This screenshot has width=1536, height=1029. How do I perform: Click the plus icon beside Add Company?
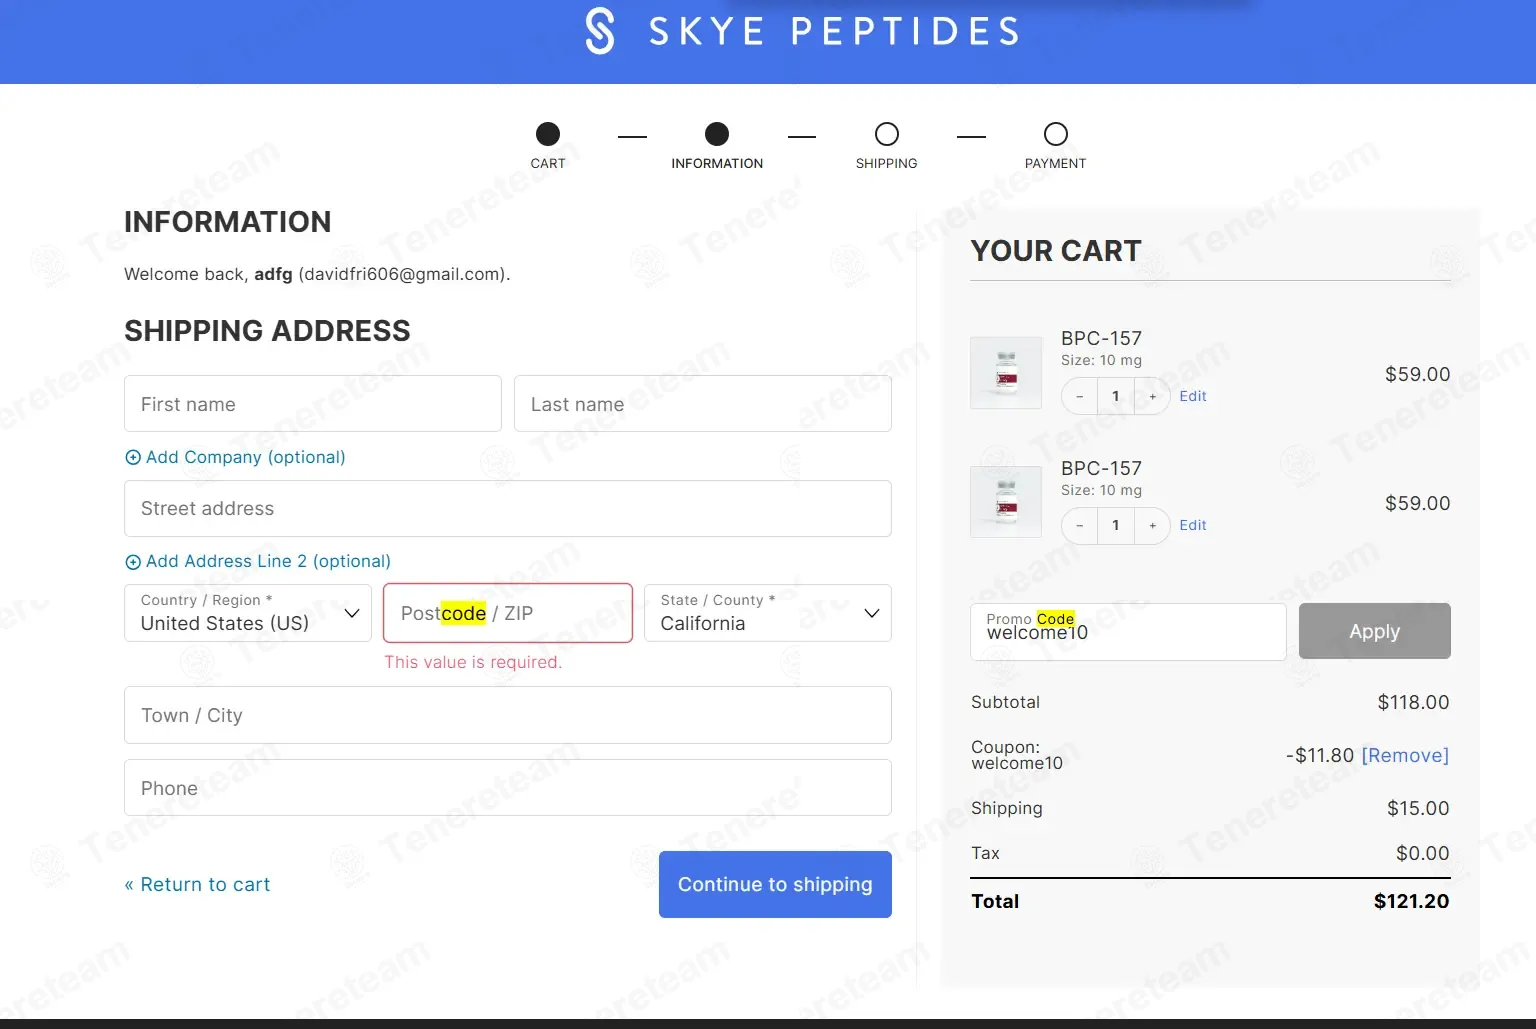[133, 457]
